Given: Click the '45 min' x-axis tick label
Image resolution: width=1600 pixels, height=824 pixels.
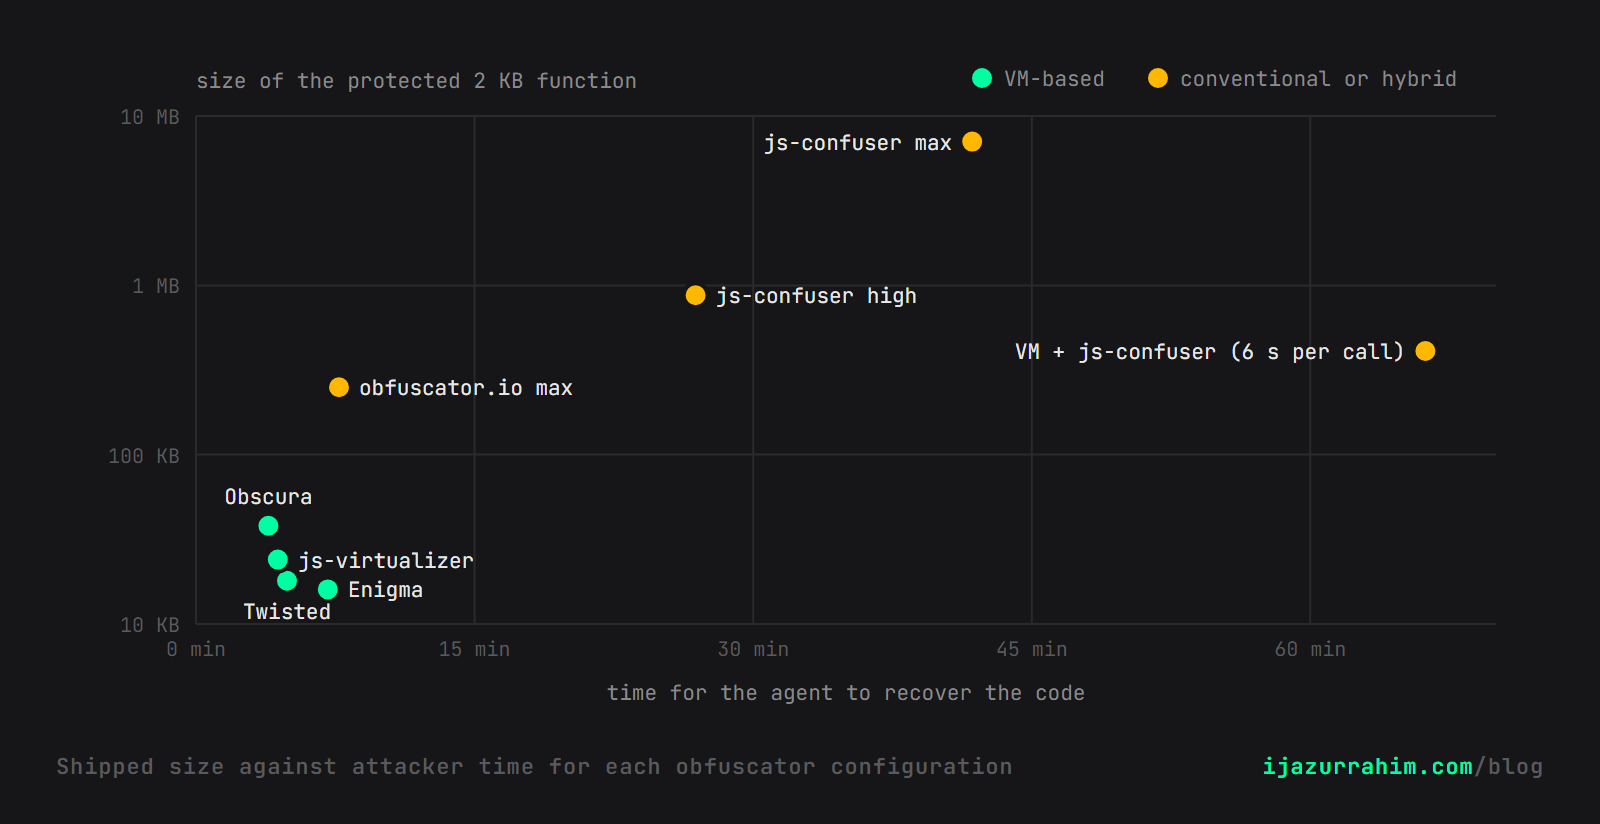Looking at the screenshot, I should (1032, 649).
